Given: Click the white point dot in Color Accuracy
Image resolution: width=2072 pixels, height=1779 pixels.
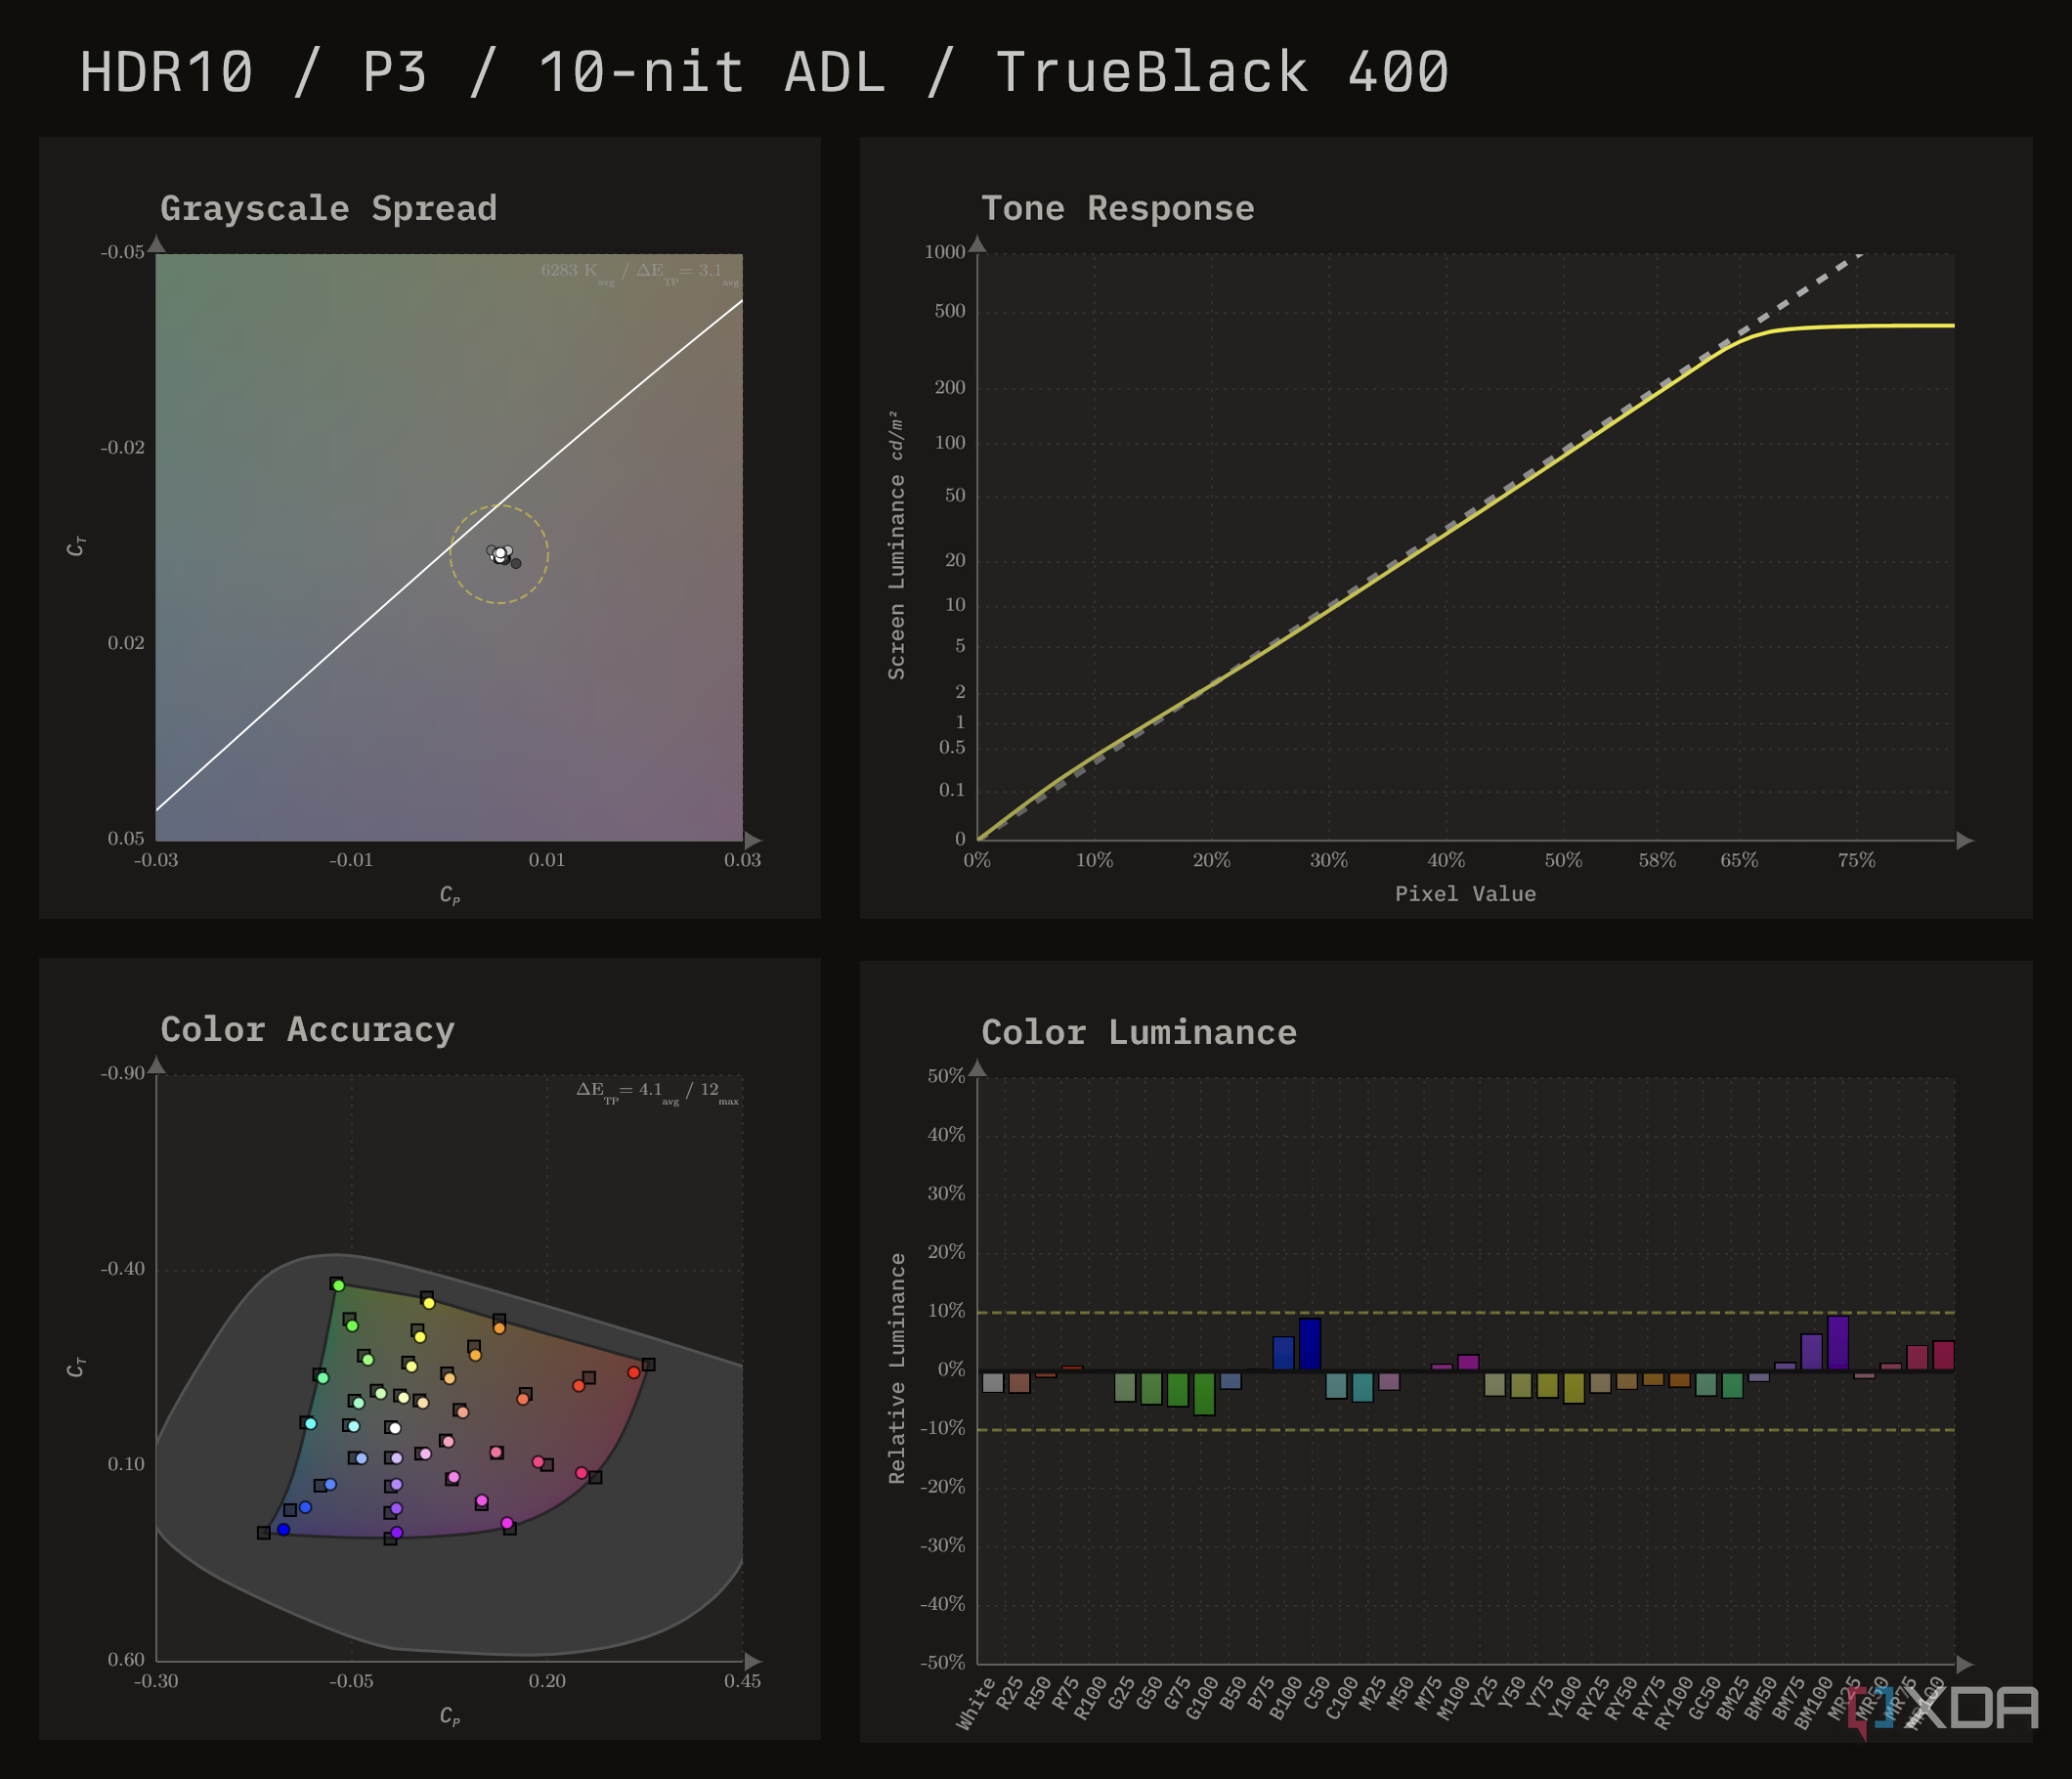Looking at the screenshot, I should click(x=394, y=1428).
